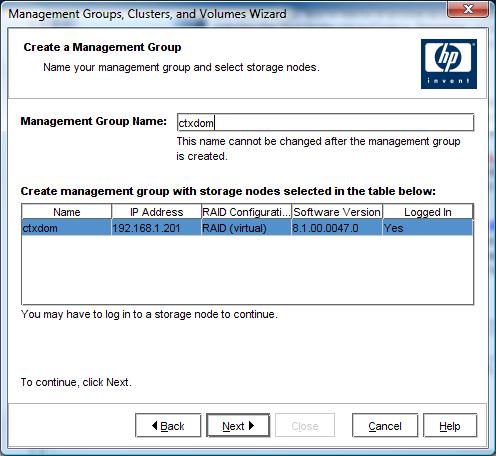
Task: Click the HP invent logo
Action: 449,64
